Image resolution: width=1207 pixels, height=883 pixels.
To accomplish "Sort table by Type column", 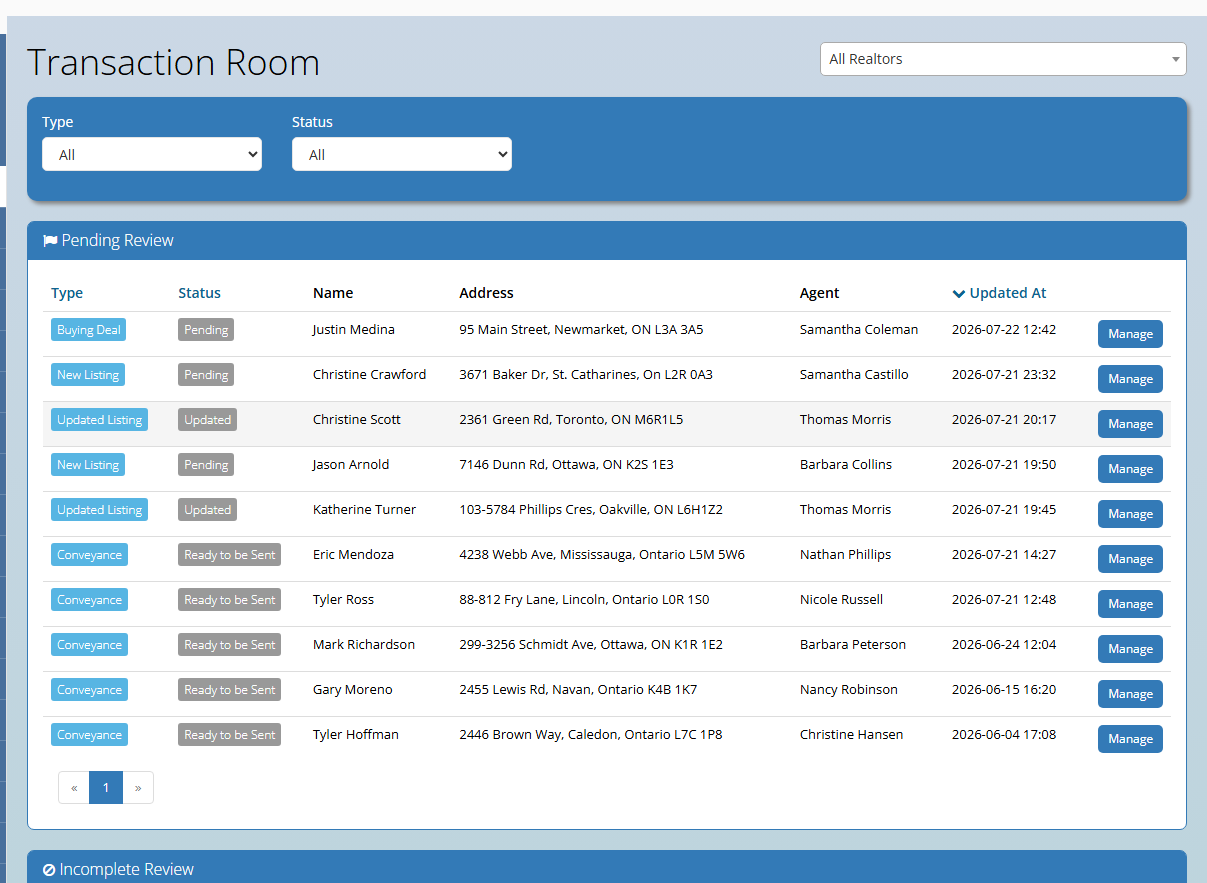I will 67,293.
